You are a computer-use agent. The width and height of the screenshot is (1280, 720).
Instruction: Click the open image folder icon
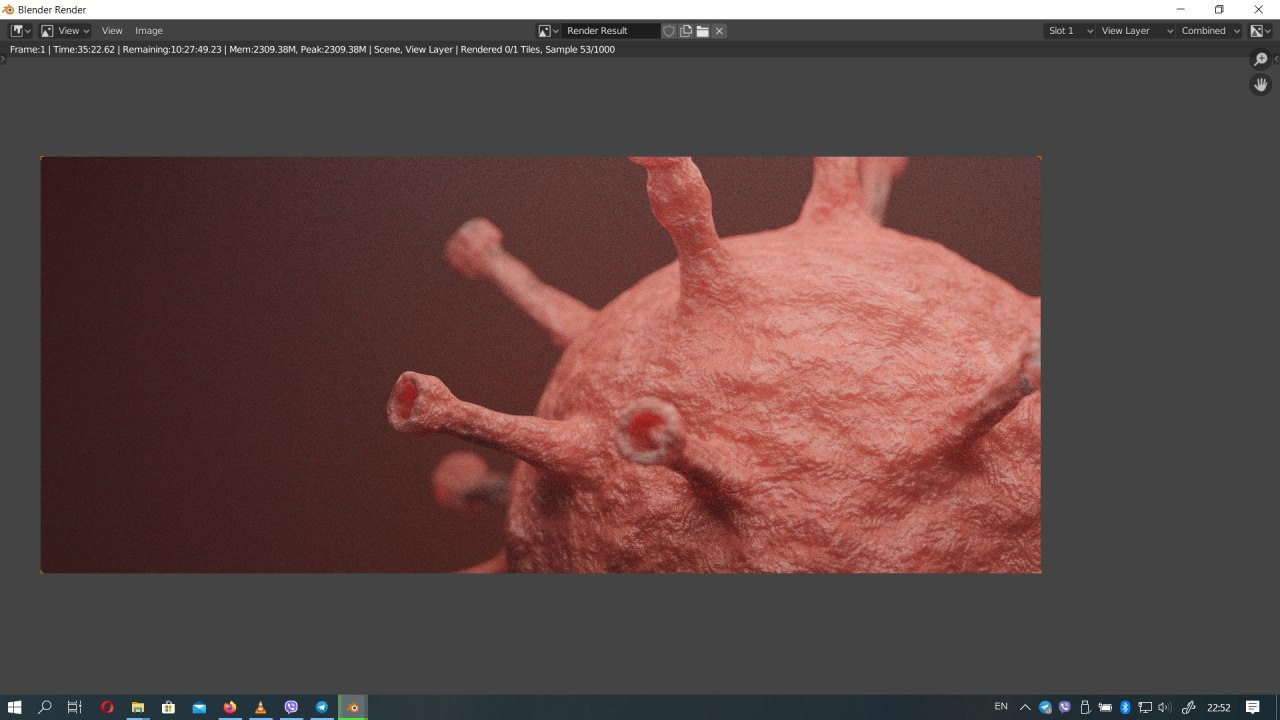pos(702,31)
